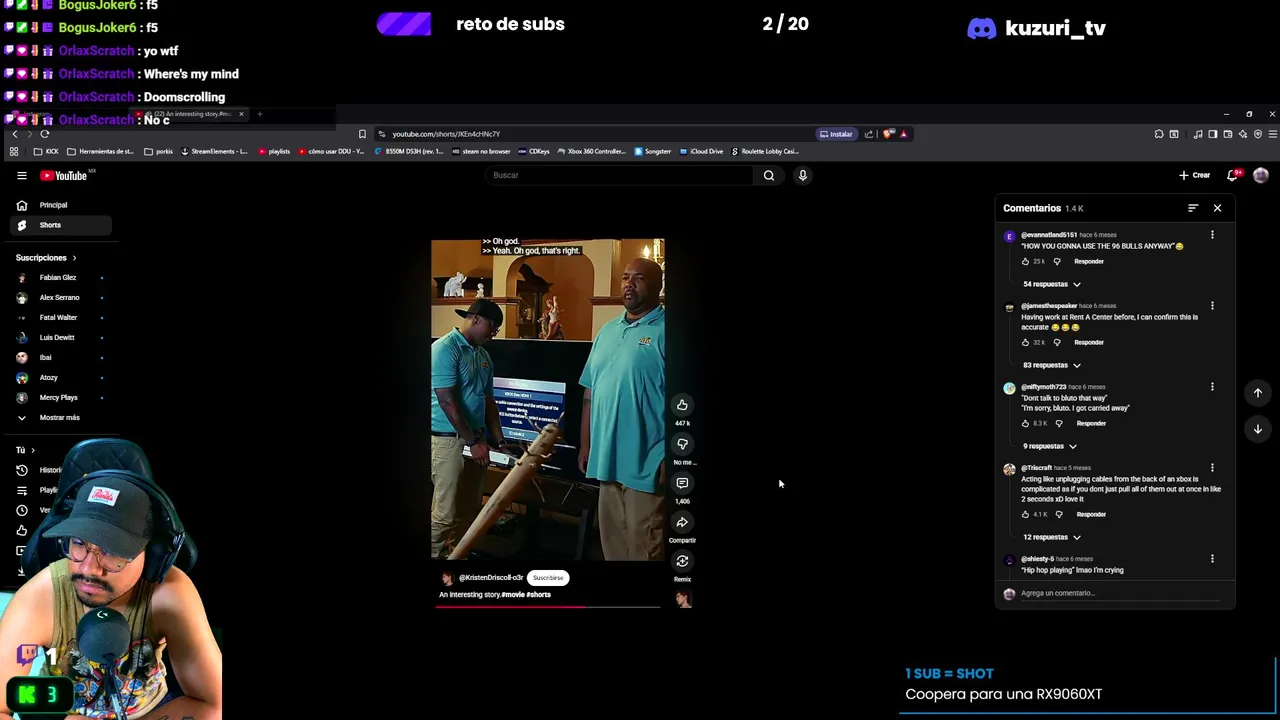The image size is (1280, 720).
Task: Open the YouTube hamburger guide menu
Action: click(x=21, y=175)
